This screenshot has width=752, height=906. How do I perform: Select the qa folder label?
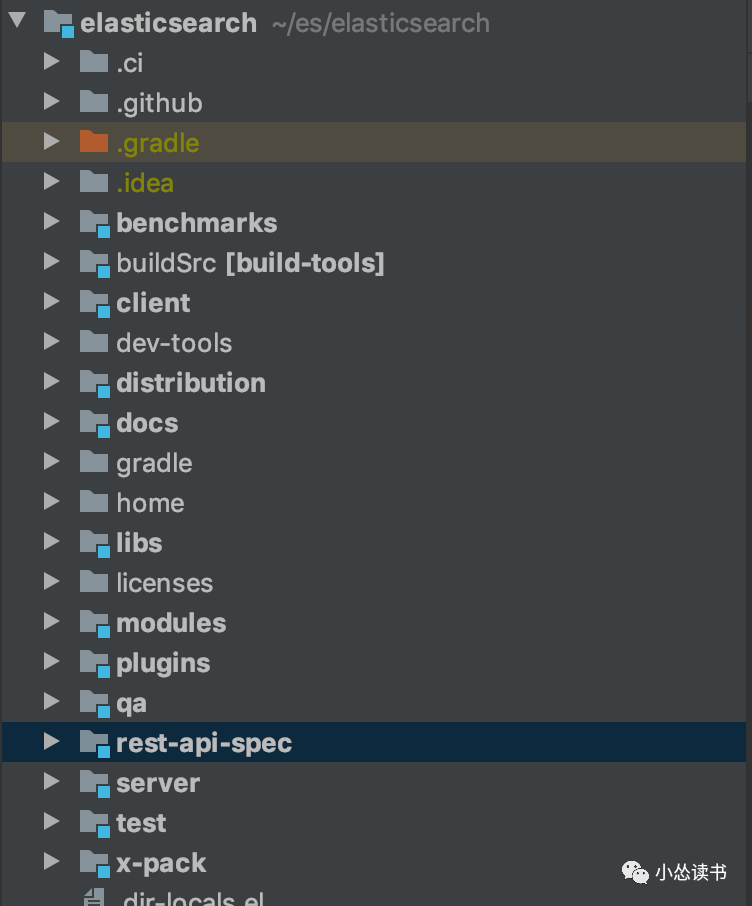point(131,703)
